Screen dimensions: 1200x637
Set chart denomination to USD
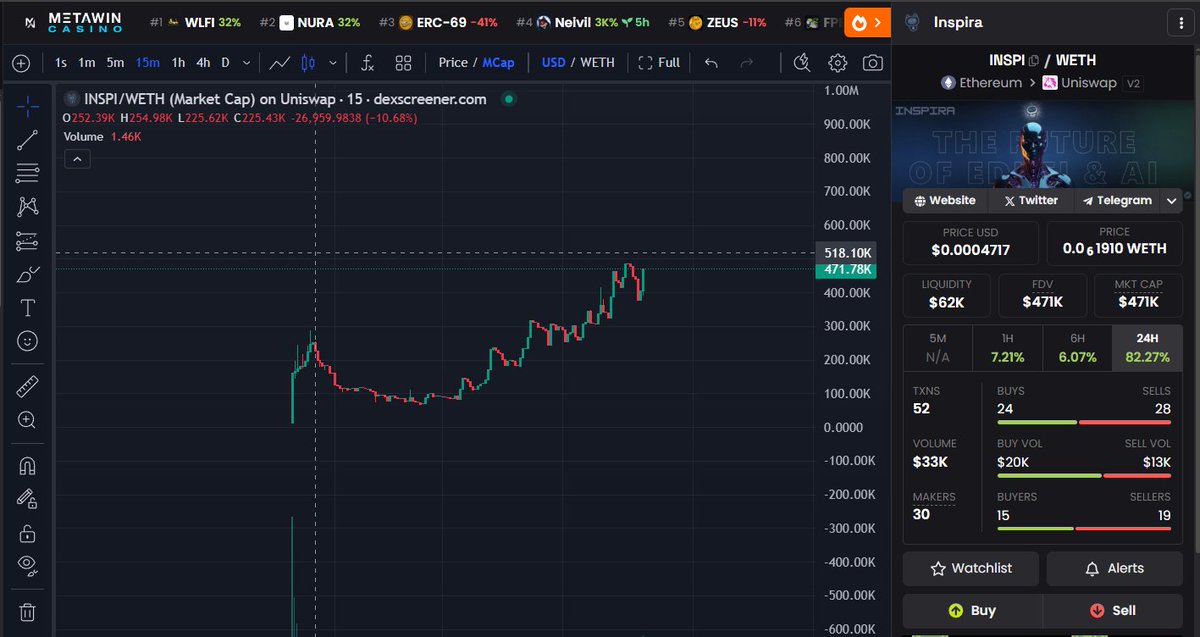(553, 62)
